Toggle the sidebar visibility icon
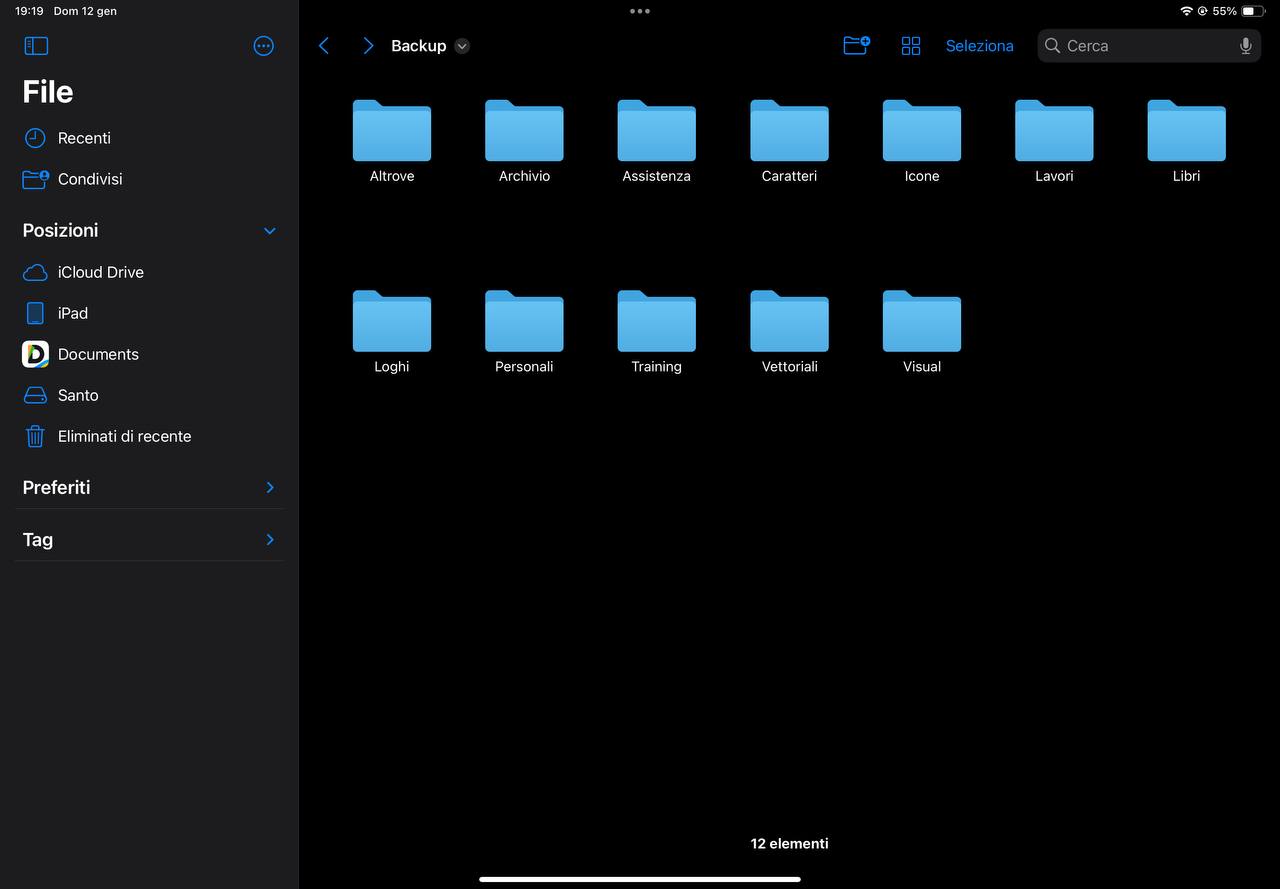The height and width of the screenshot is (889, 1280). pyautogui.click(x=36, y=46)
